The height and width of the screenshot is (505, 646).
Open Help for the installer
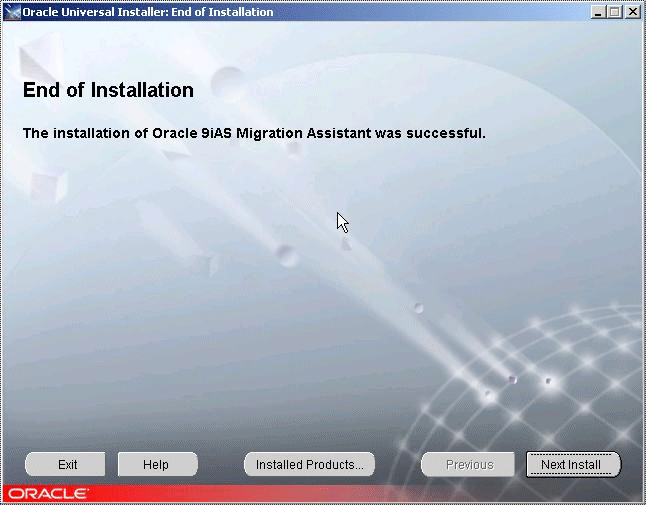157,464
